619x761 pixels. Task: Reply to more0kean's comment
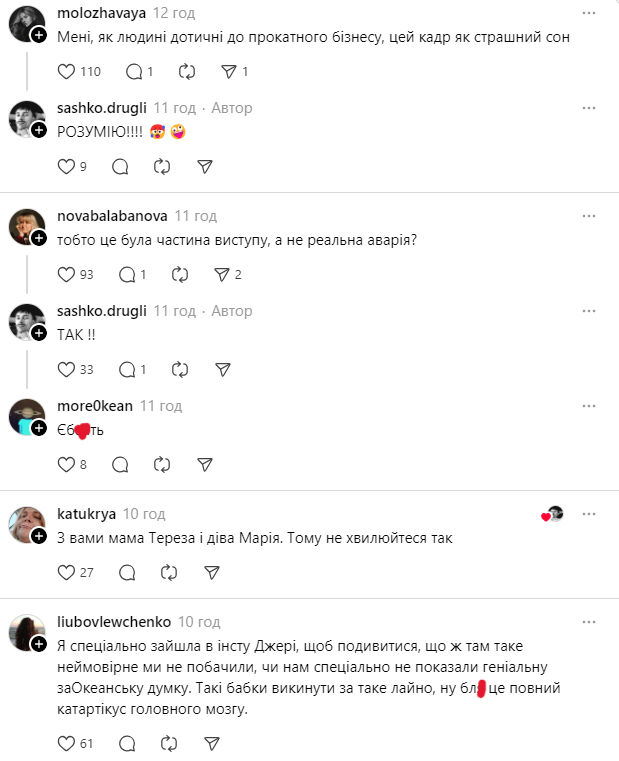tap(120, 464)
